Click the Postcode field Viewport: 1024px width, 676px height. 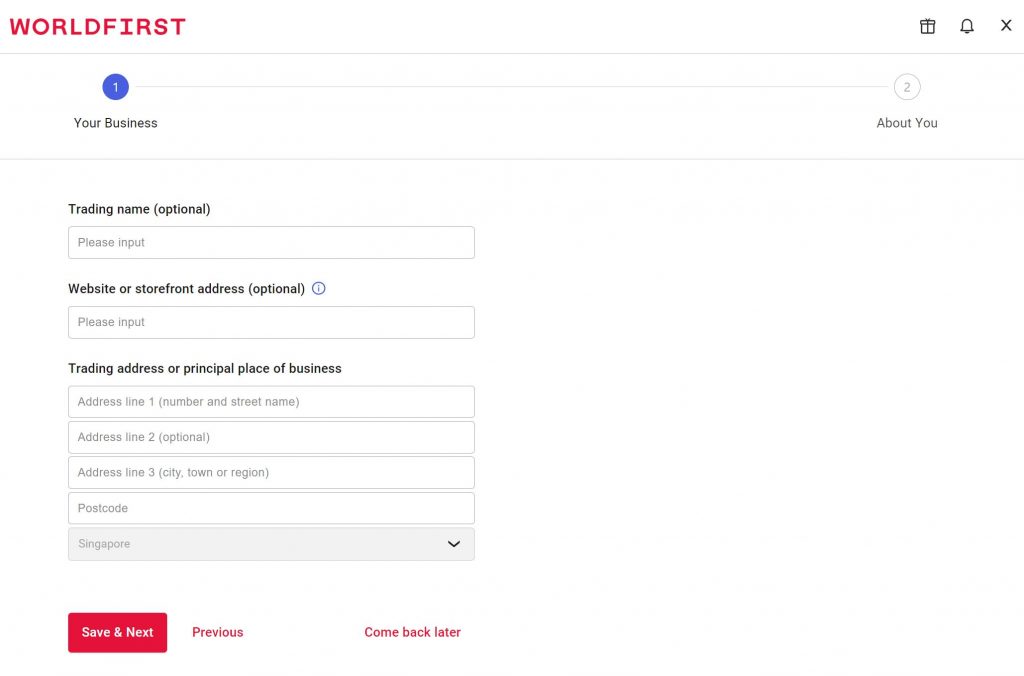pos(270,507)
